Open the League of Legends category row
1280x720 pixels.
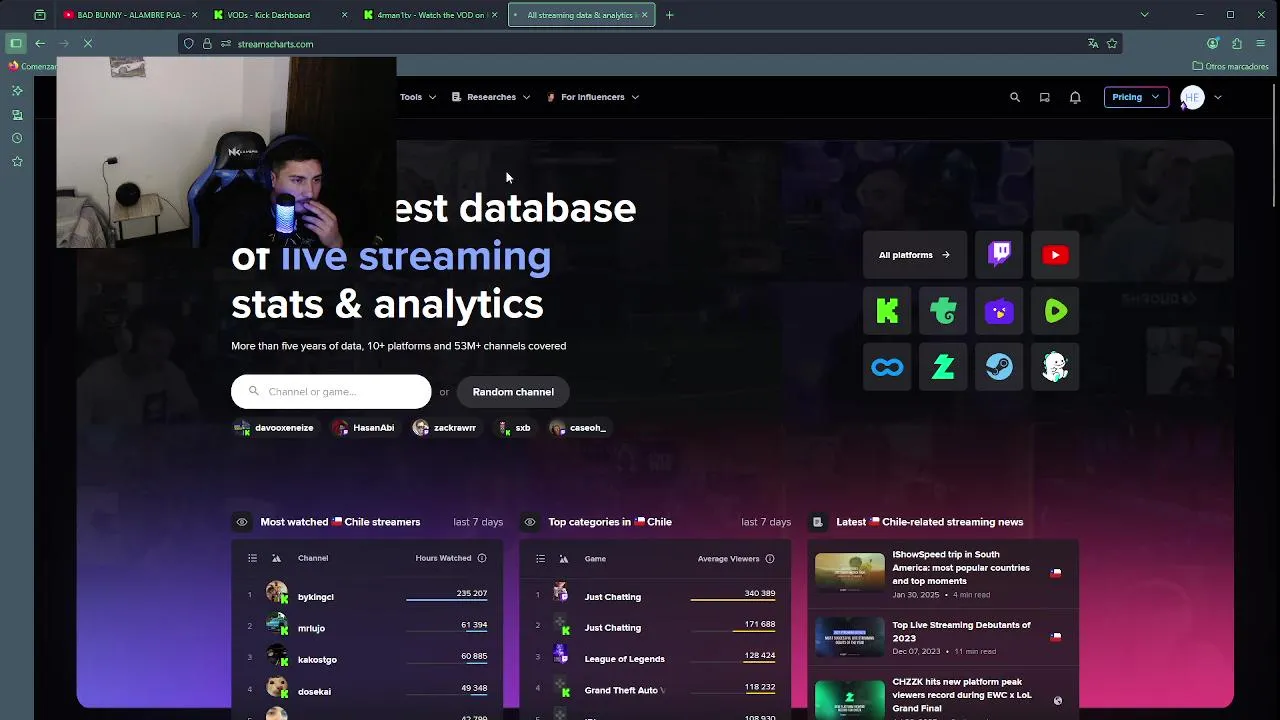tap(655, 659)
